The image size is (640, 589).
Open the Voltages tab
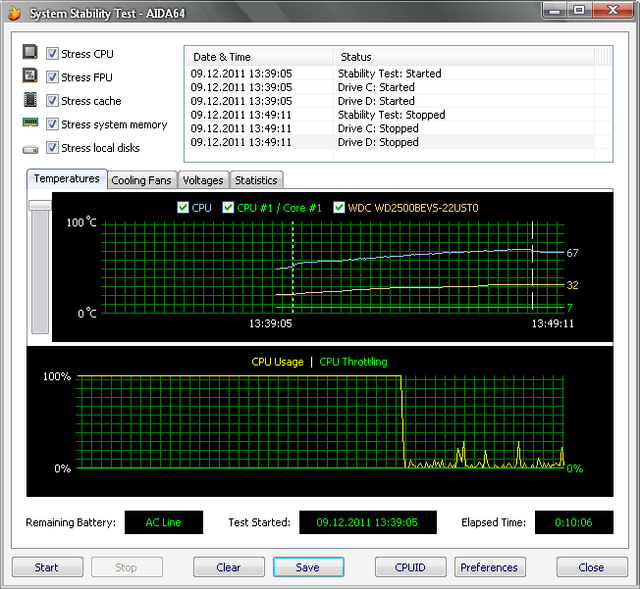click(x=203, y=180)
